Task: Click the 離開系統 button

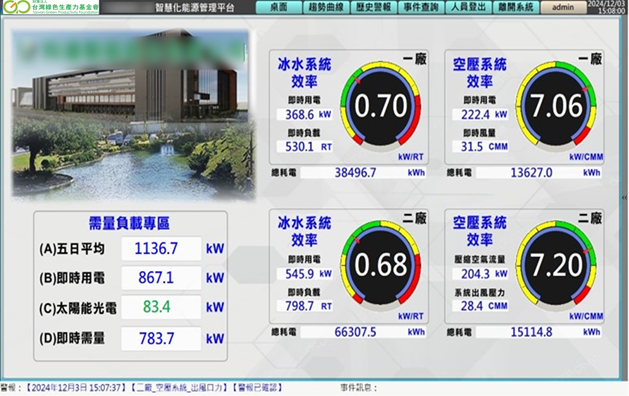Action: click(x=515, y=7)
